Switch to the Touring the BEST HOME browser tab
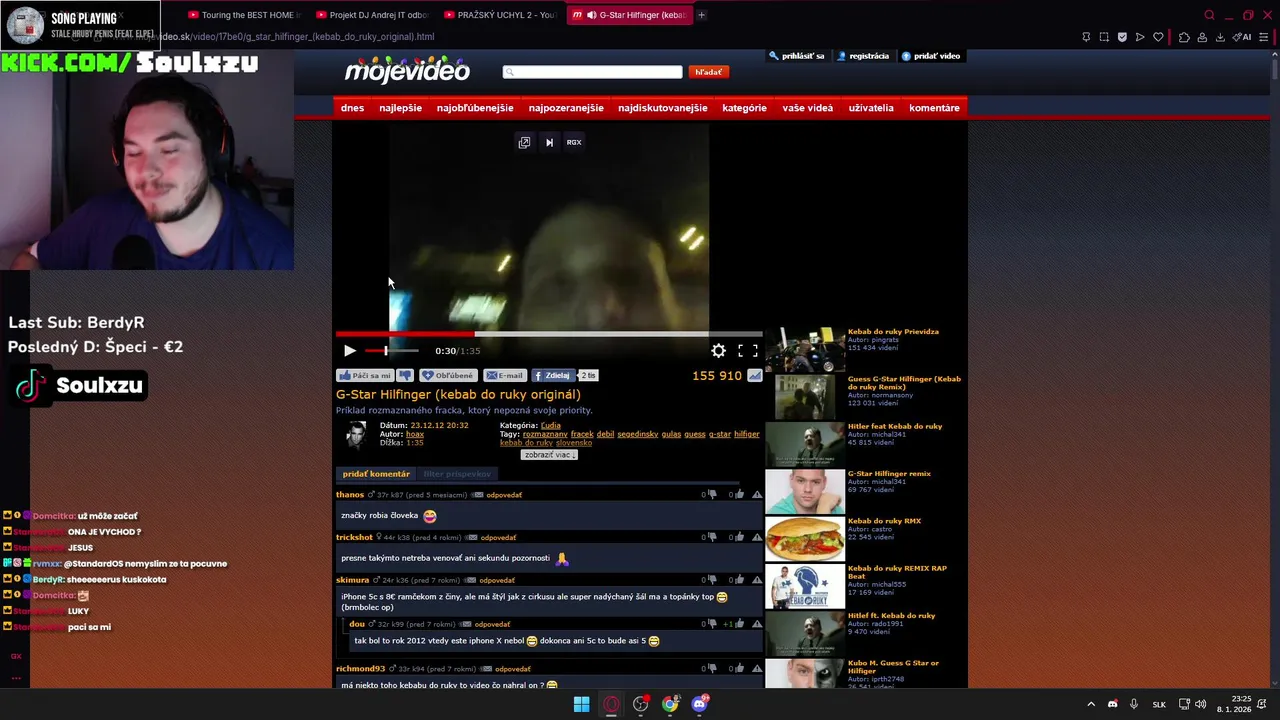 [x=243, y=15]
